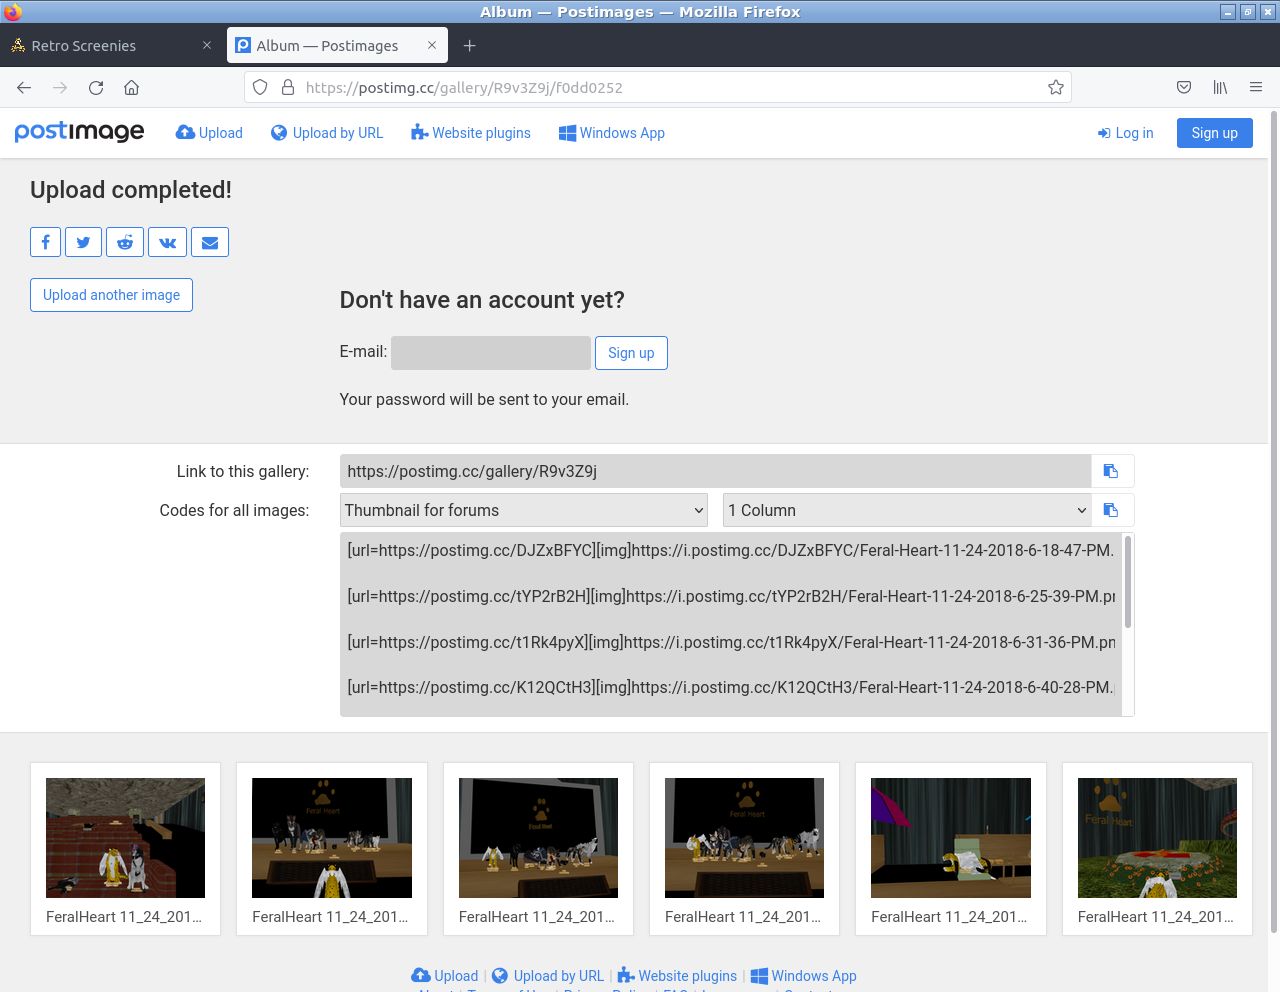Viewport: 1280px width, 992px height.
Task: Save page to Pocket
Action: click(x=1184, y=88)
